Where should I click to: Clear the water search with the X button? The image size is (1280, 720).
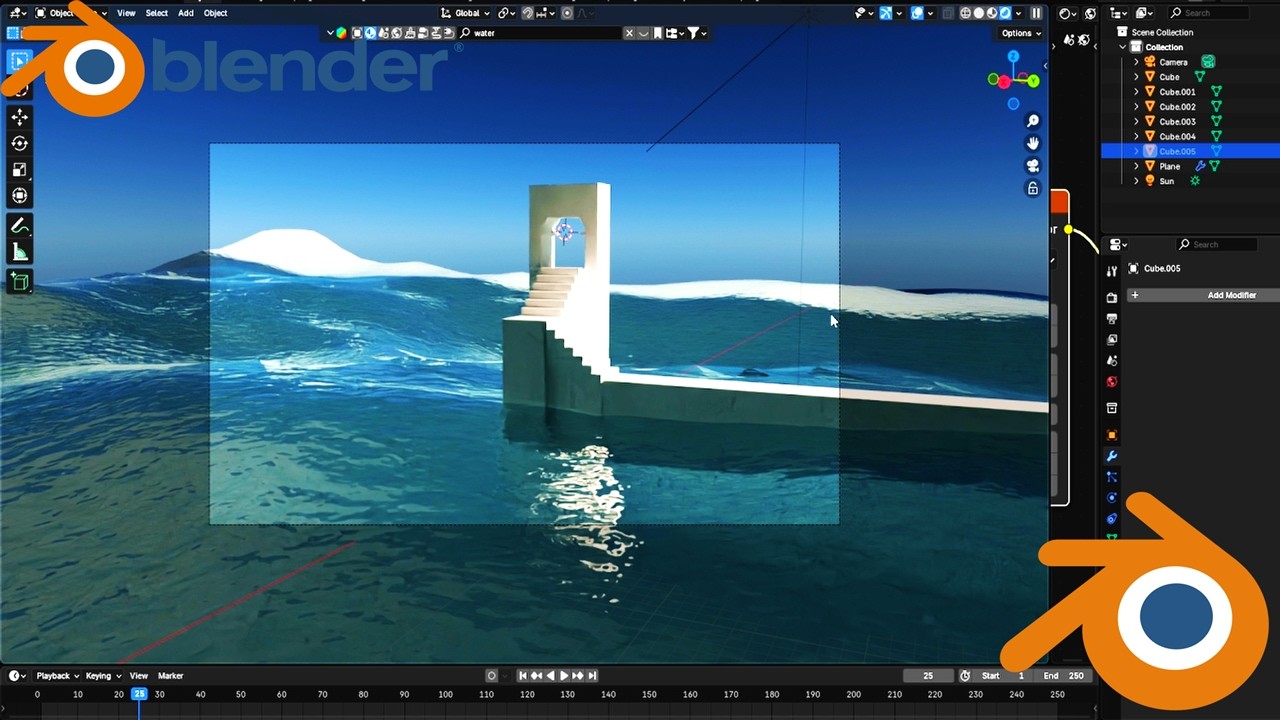tap(629, 33)
